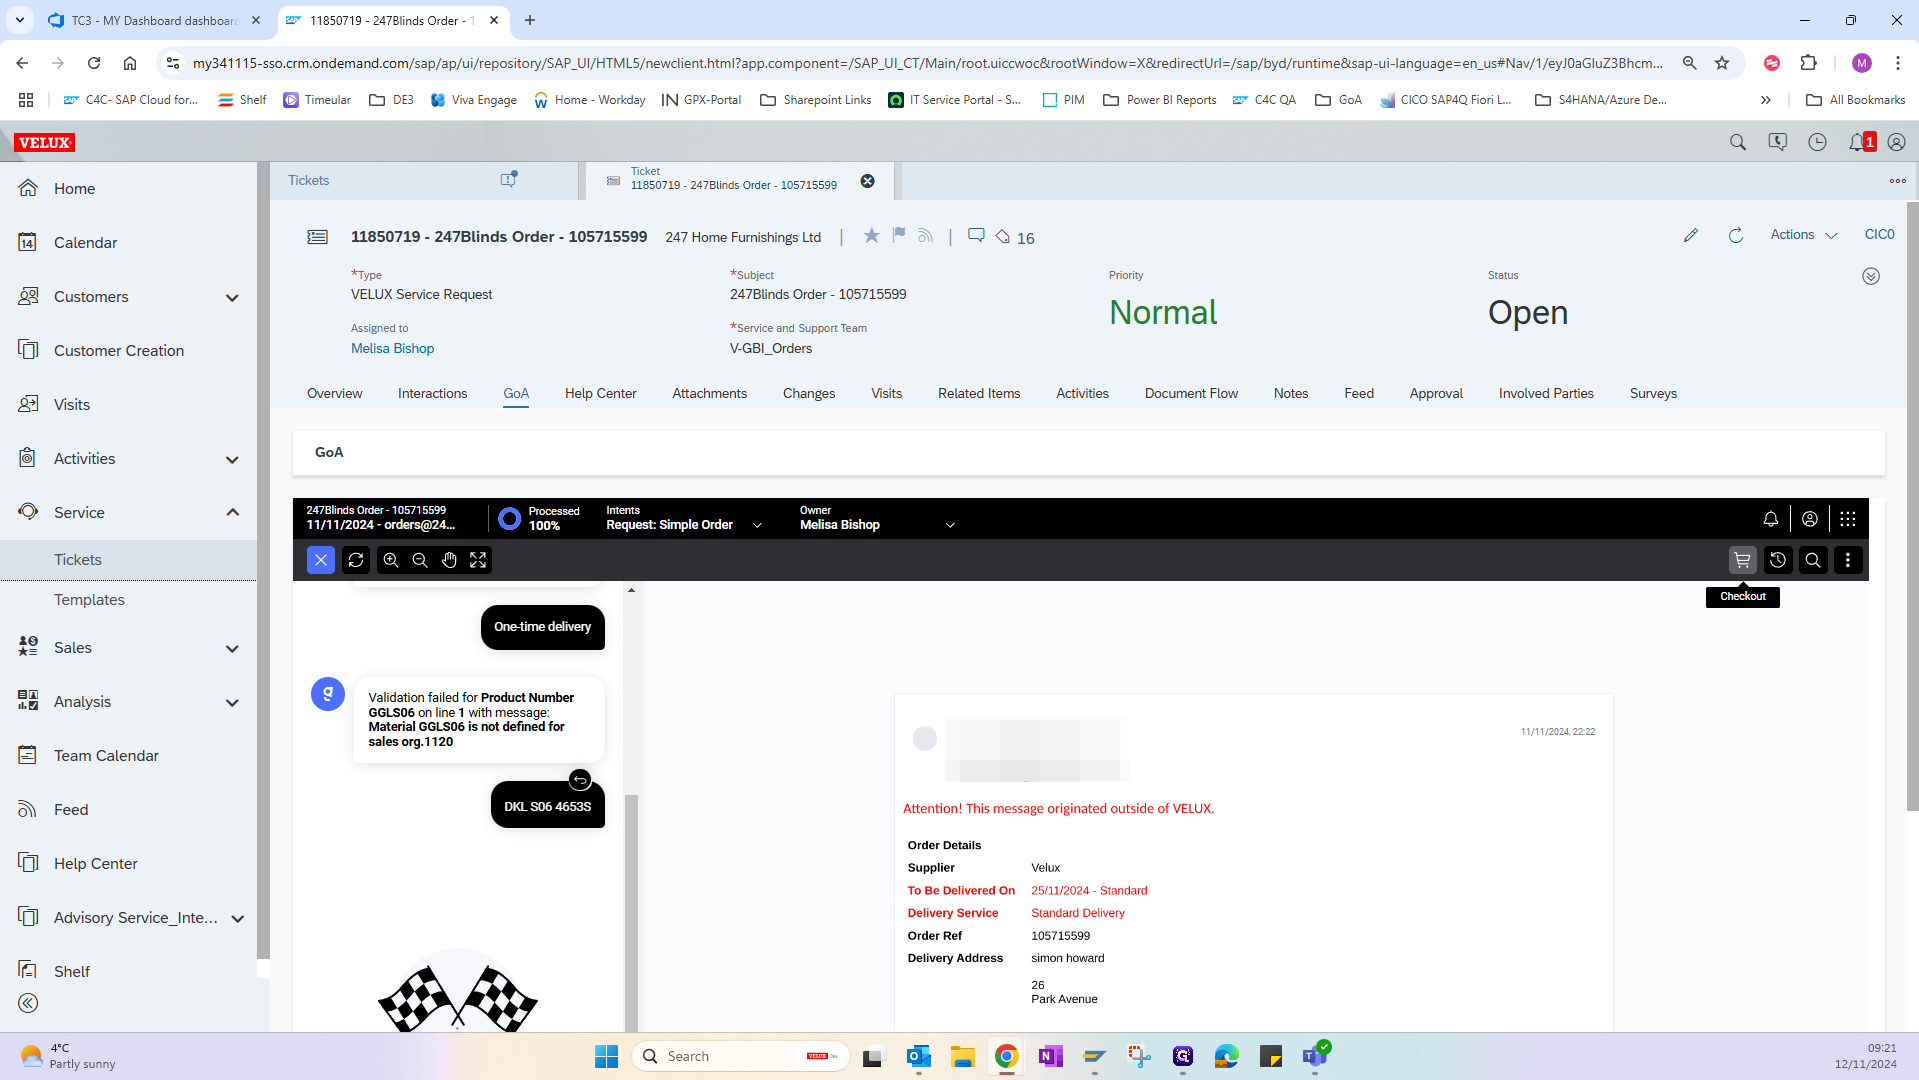1919x1080 pixels.
Task: Zoom out on the GoA document
Action: coord(420,560)
